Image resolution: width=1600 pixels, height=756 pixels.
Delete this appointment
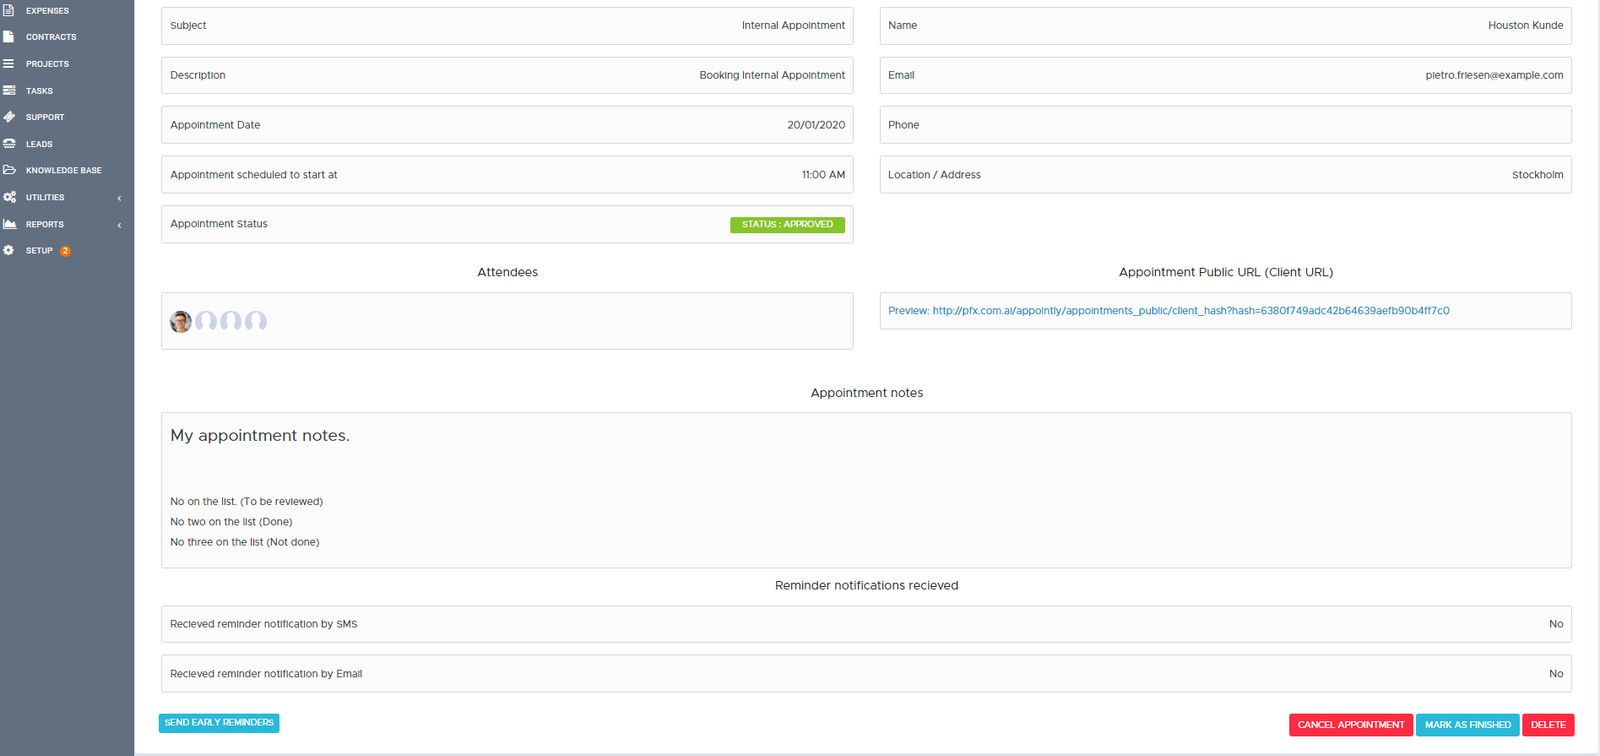tap(1548, 725)
